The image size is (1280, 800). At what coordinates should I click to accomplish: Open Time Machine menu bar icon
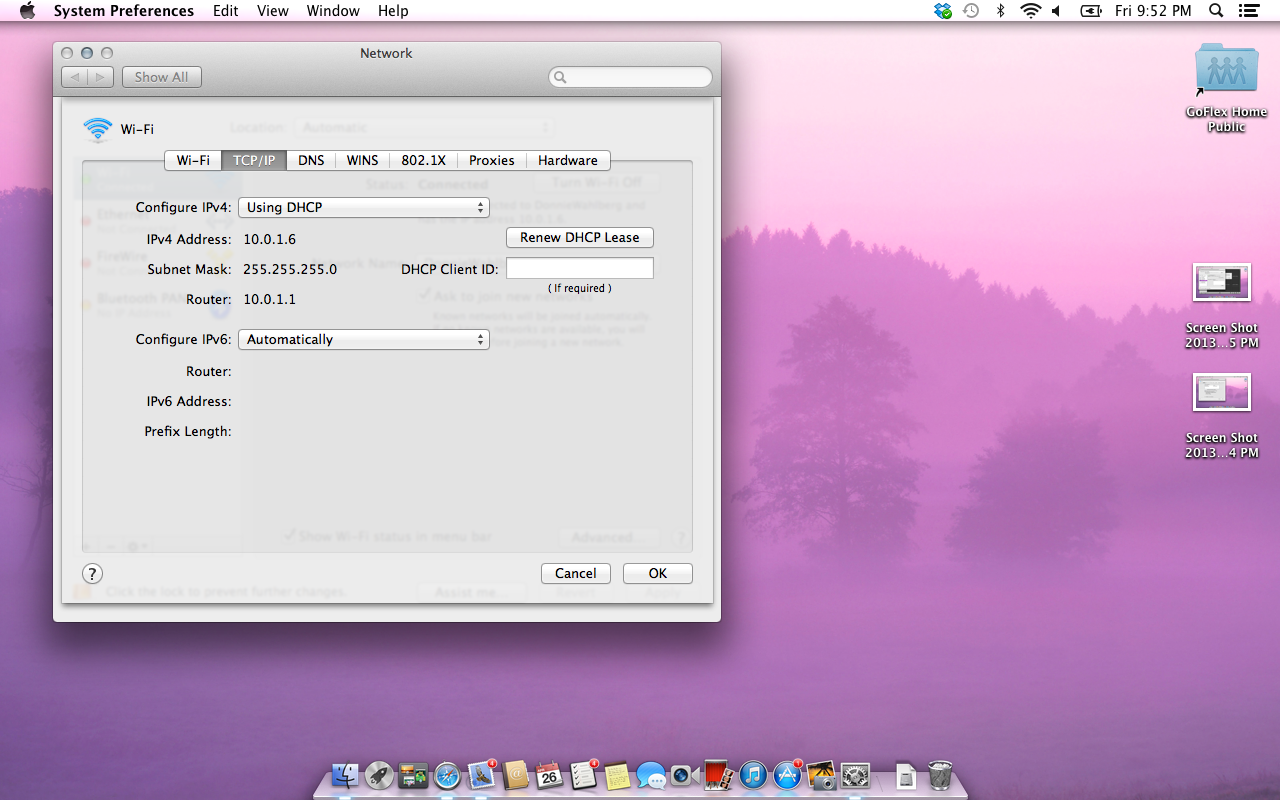[971, 11]
